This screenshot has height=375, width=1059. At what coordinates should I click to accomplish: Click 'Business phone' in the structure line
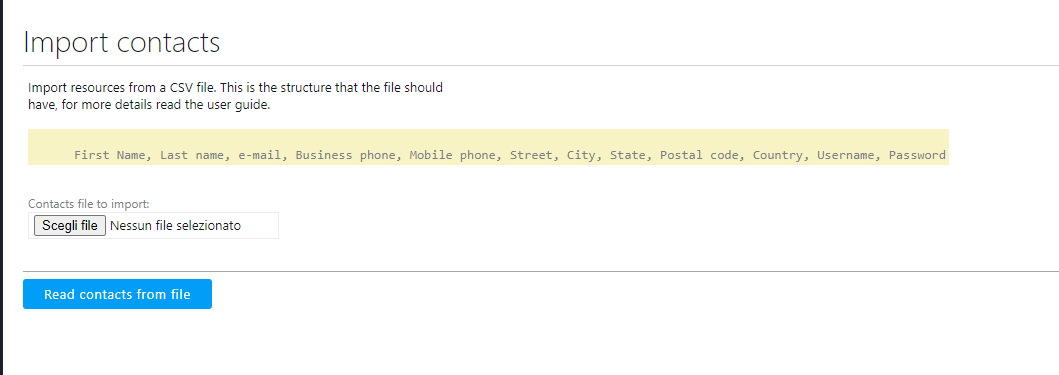pyautogui.click(x=344, y=155)
